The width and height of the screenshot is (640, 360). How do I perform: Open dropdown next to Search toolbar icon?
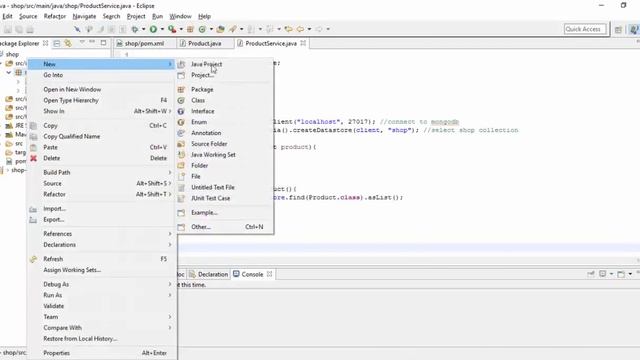[x=241, y=29]
